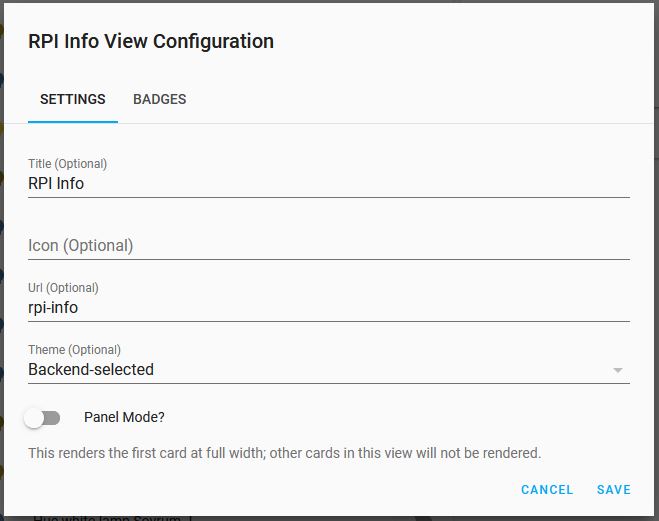Viewport: 659px width, 521px height.
Task: Focus the Url field containing rpi-info
Action: click(x=329, y=308)
